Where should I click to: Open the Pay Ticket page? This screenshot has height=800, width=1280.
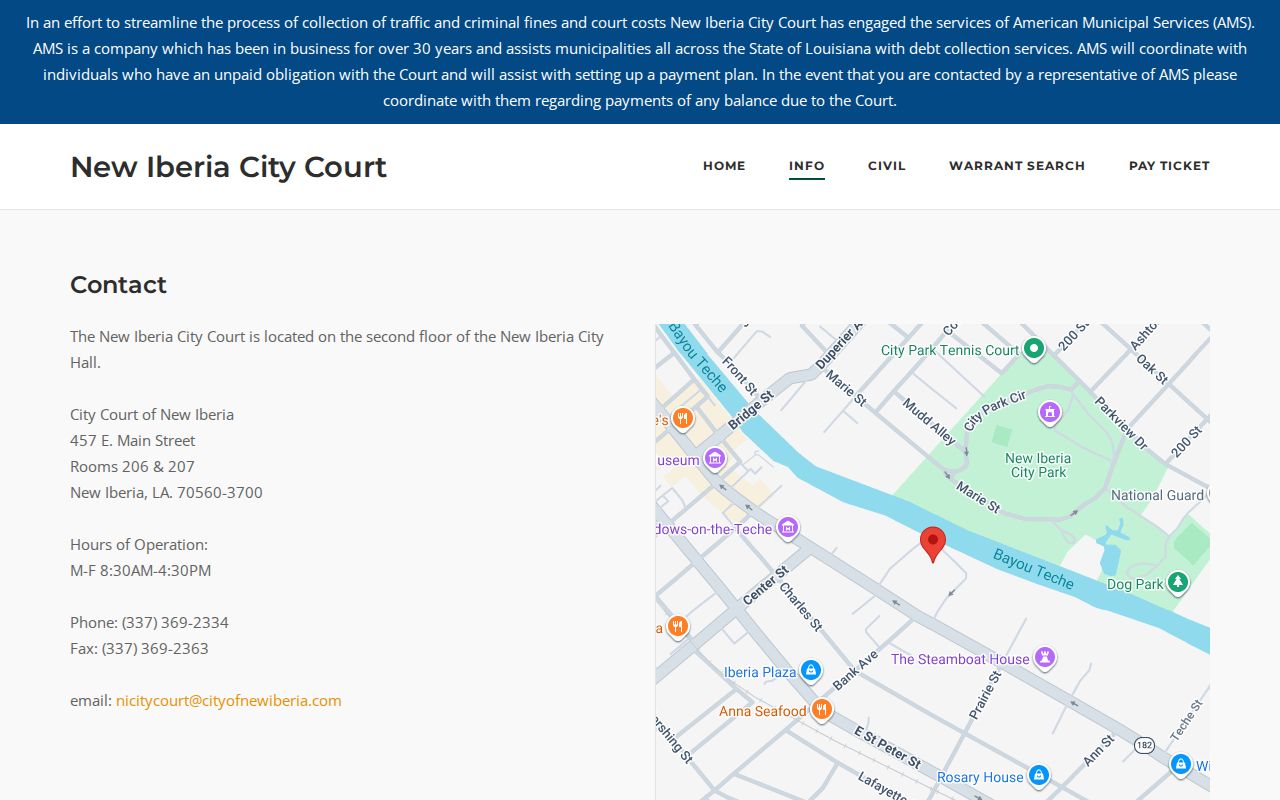coord(1169,166)
